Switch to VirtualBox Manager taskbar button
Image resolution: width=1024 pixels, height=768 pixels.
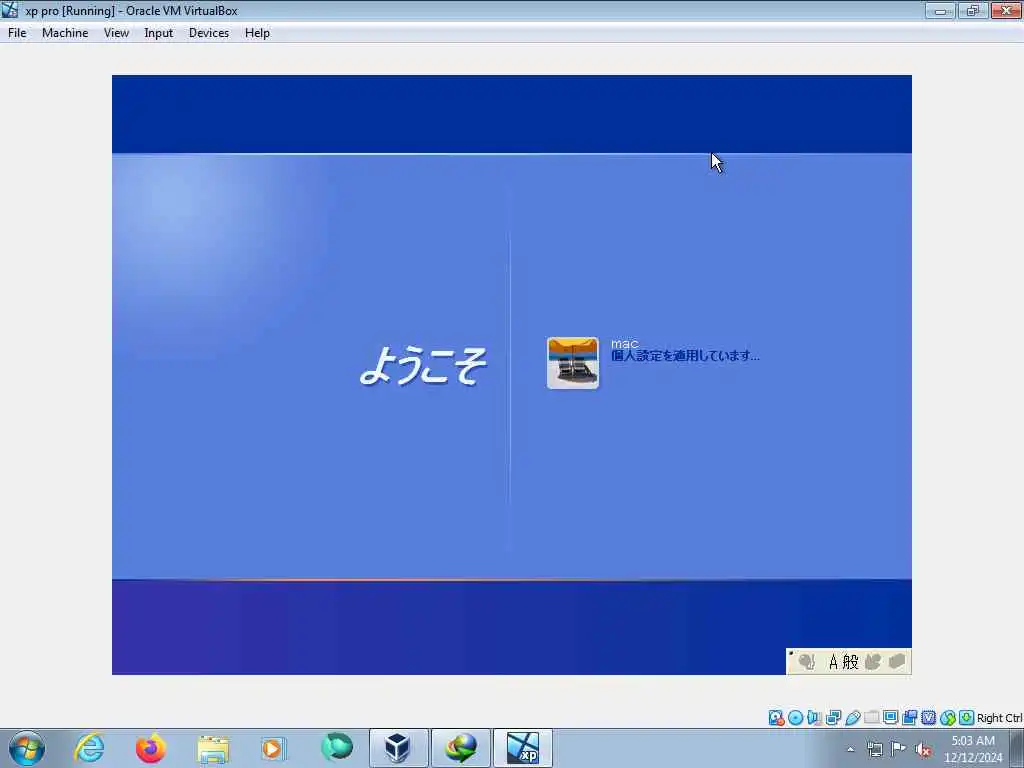tap(398, 748)
